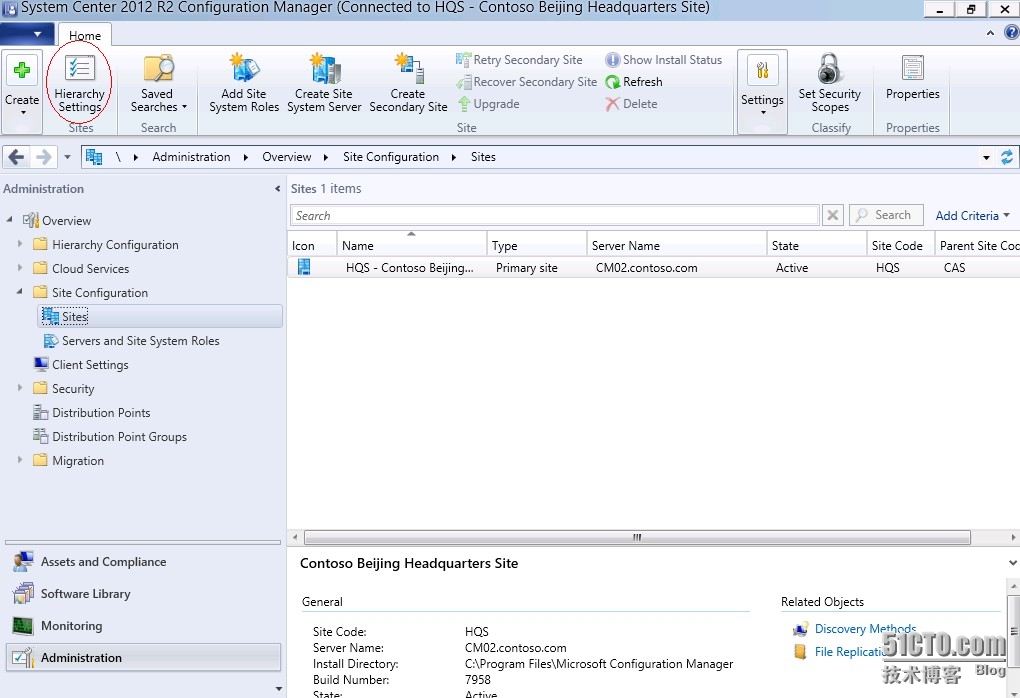Sort by the Server Name column header
Screen dimensions: 1020x698
677,245
